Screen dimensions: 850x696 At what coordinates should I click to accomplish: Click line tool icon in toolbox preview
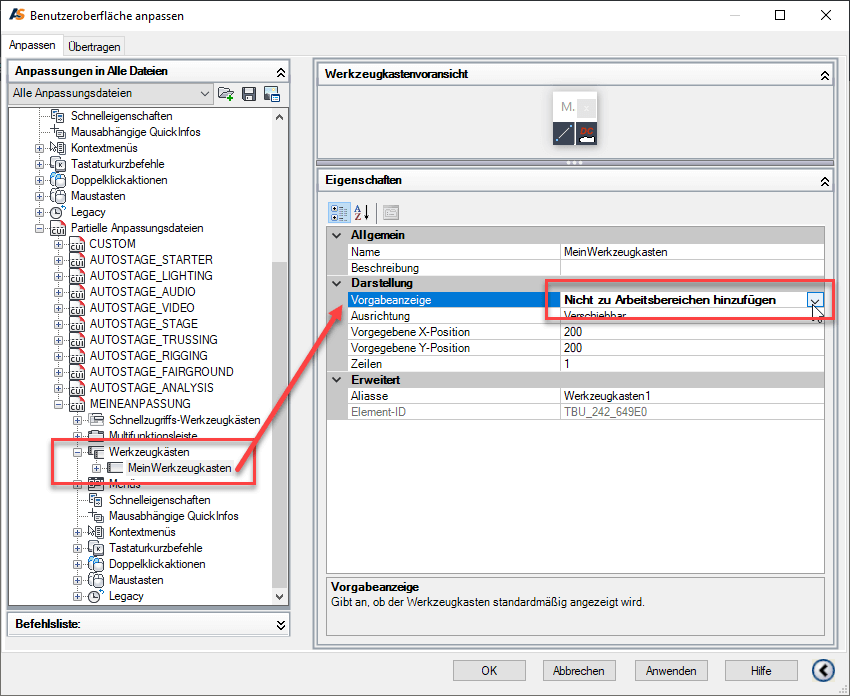coord(564,133)
